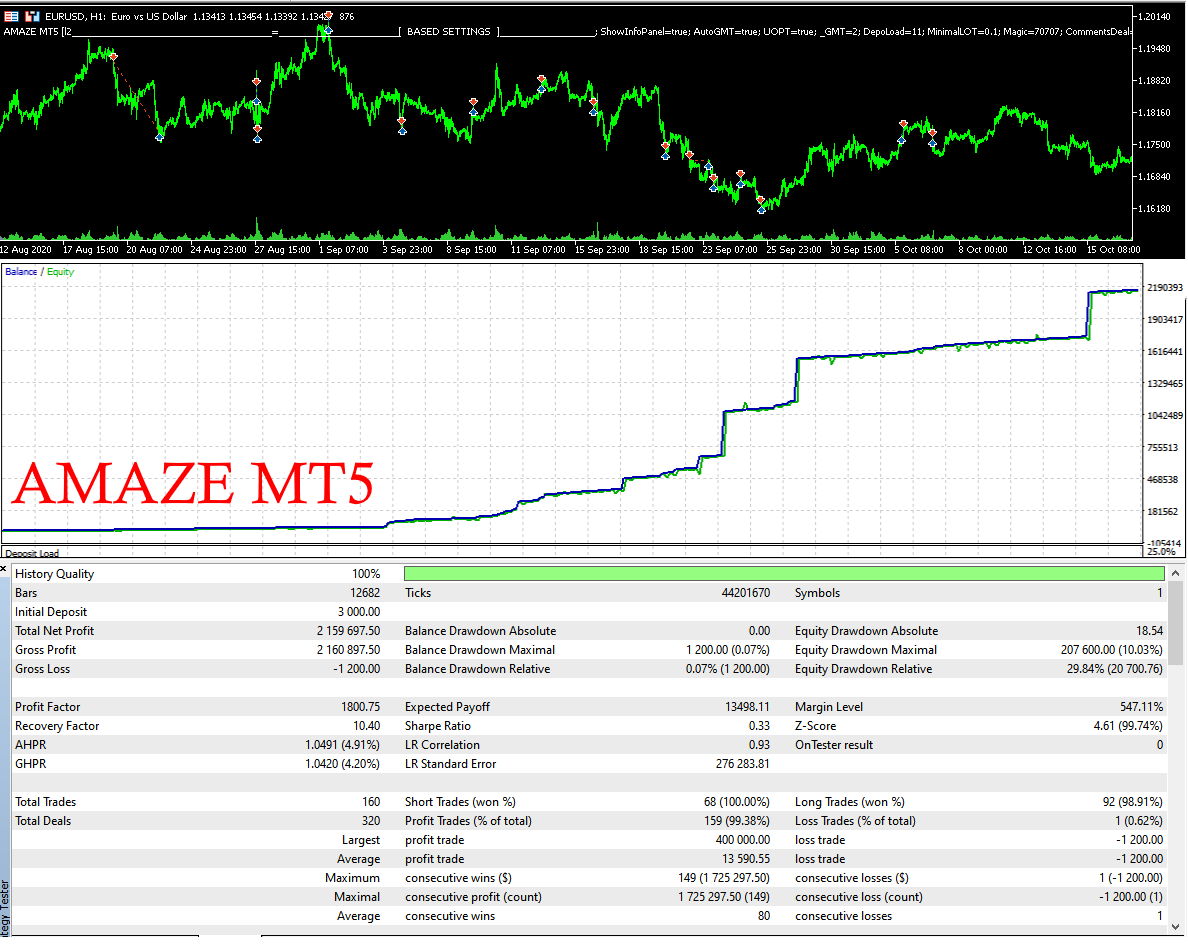The height and width of the screenshot is (947, 1188).
Task: Click the 2190393 equity axis label
Action: click(x=1165, y=287)
